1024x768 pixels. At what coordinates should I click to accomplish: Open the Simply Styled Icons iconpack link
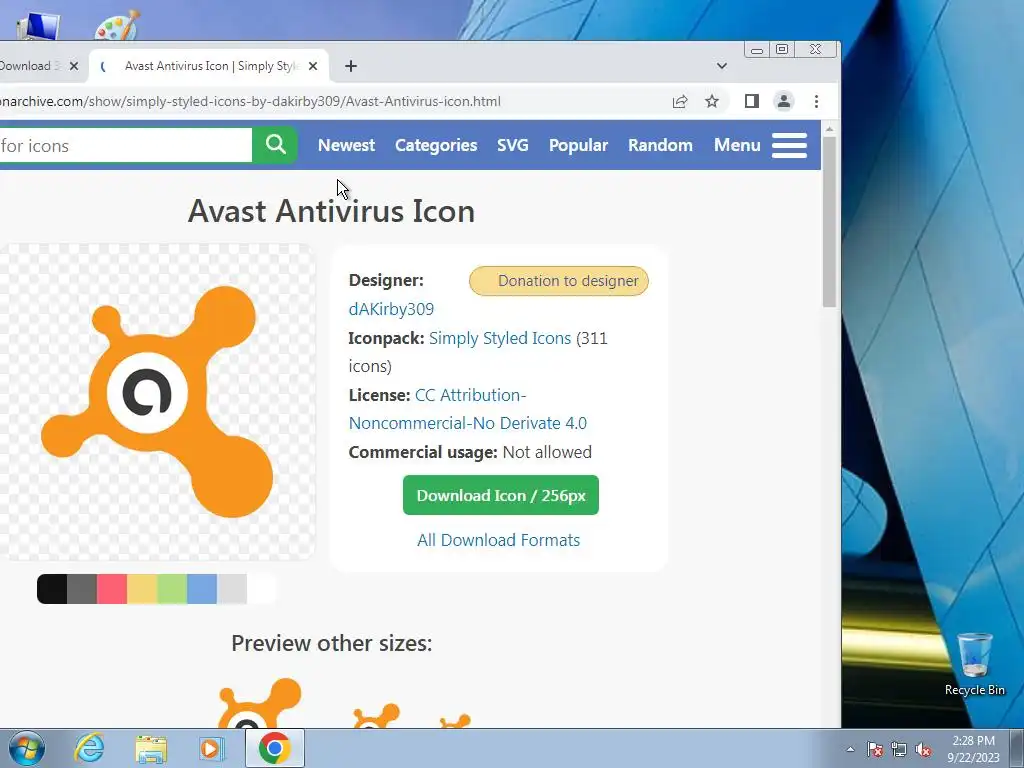500,338
